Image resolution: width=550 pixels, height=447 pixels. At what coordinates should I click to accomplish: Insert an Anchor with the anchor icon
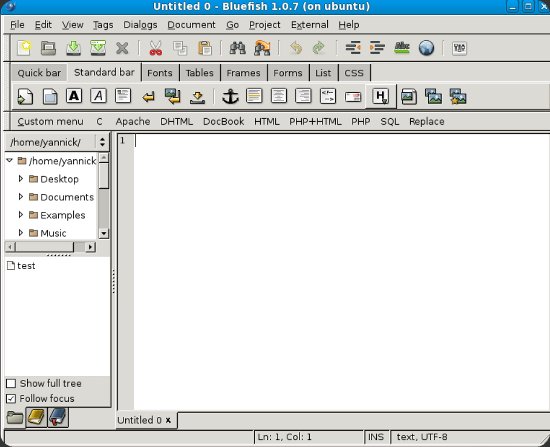tap(230, 96)
